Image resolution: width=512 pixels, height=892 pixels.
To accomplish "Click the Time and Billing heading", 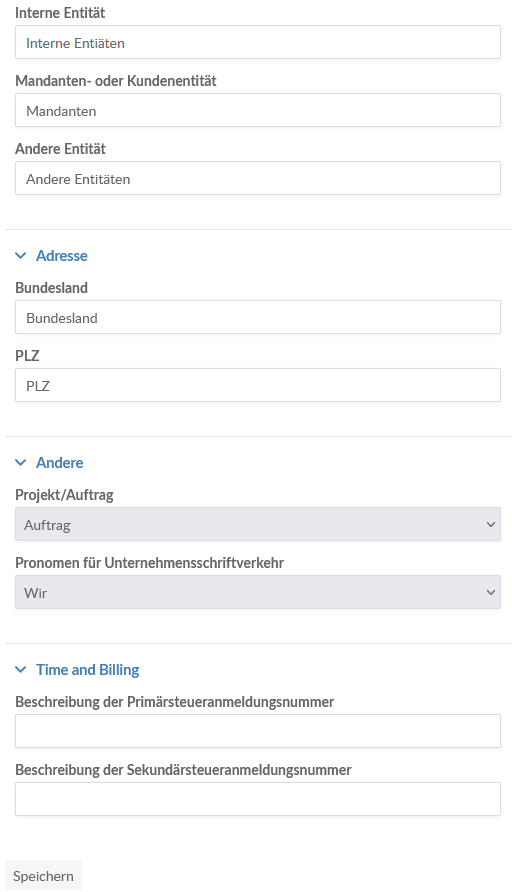I will 88,670.
